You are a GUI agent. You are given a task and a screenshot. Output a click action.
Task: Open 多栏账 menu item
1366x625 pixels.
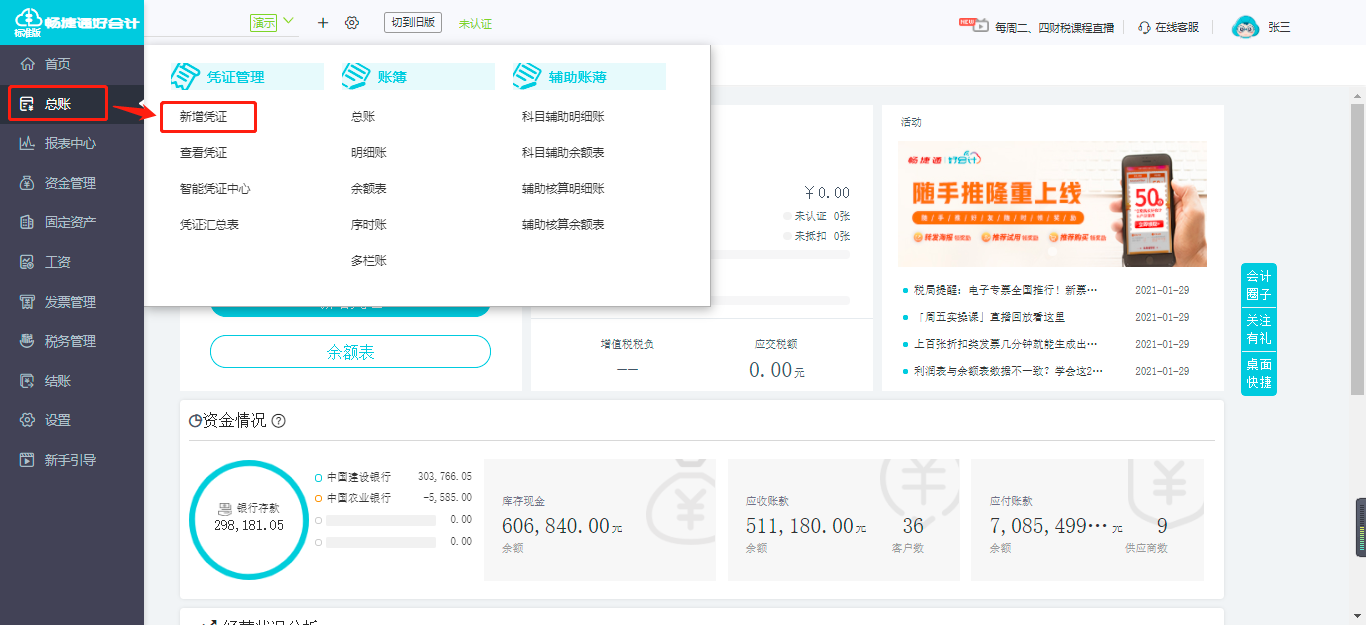pos(369,261)
